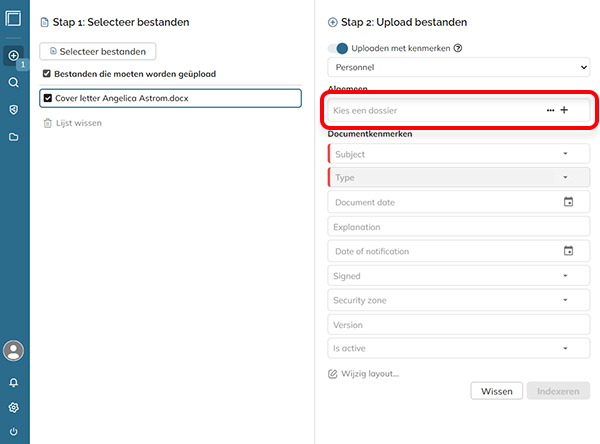Viewport: 600px width, 444px height.
Task: Click the power logout icon
Action: click(13, 432)
